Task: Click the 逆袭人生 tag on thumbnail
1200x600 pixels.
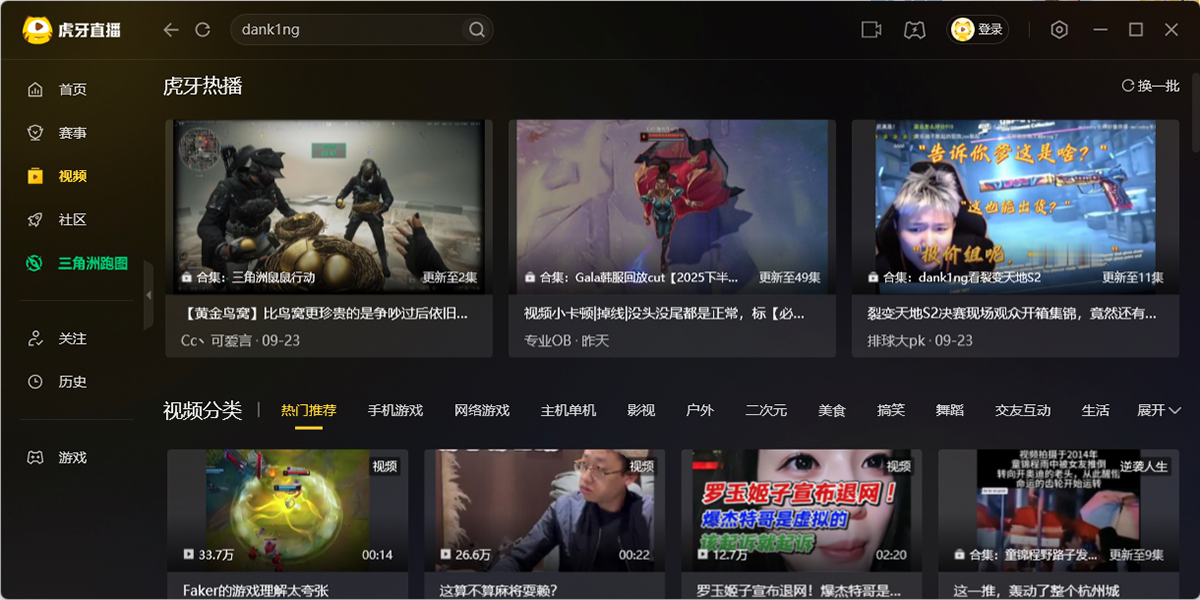Action: click(x=1144, y=466)
